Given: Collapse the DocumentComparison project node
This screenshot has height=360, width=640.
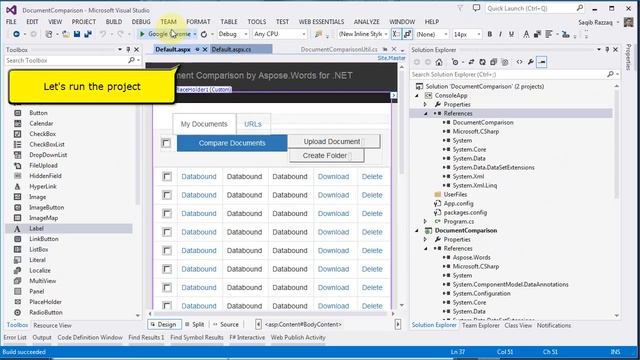Looking at the screenshot, I should 417,231.
